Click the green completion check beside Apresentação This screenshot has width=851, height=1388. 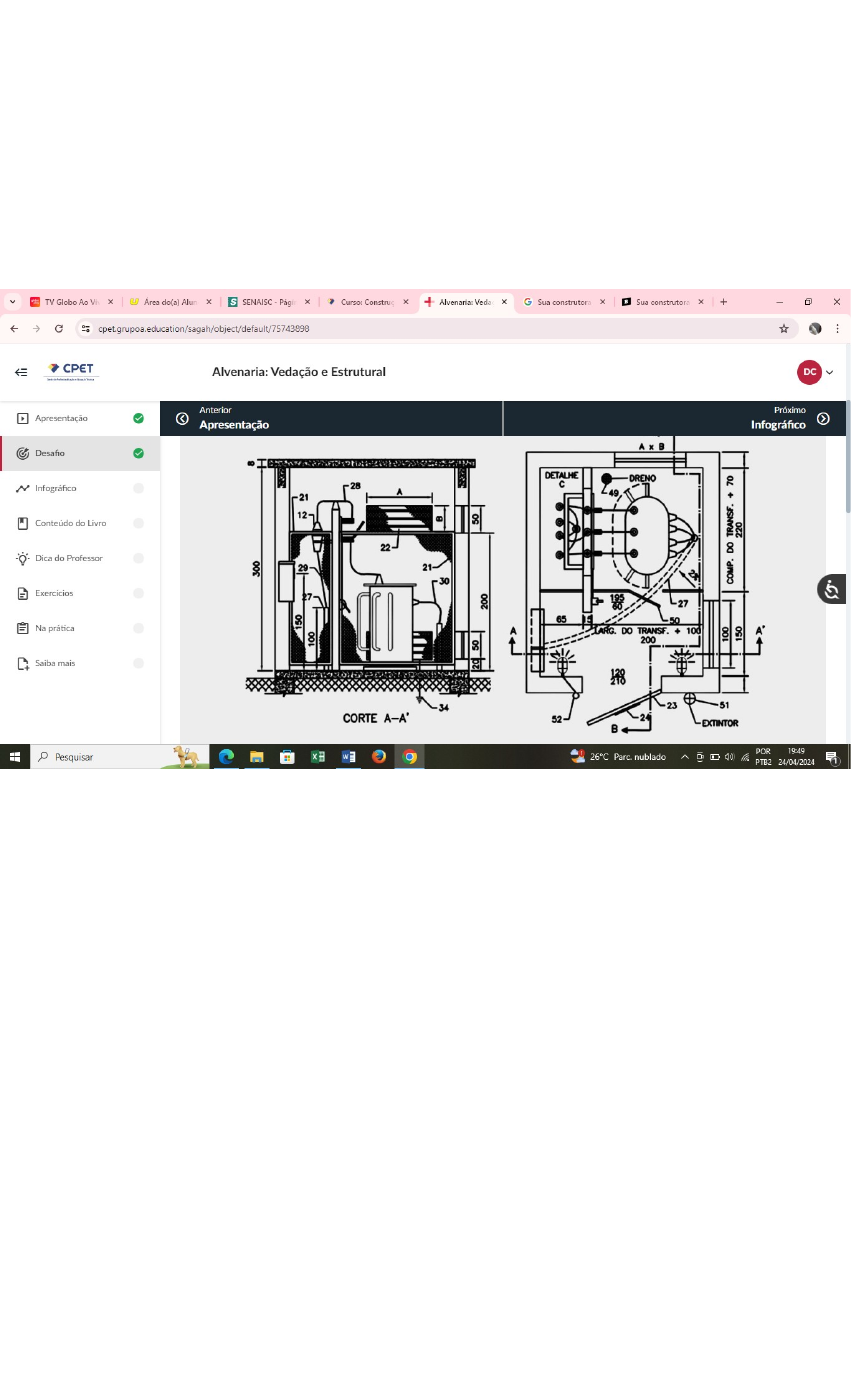coord(138,418)
